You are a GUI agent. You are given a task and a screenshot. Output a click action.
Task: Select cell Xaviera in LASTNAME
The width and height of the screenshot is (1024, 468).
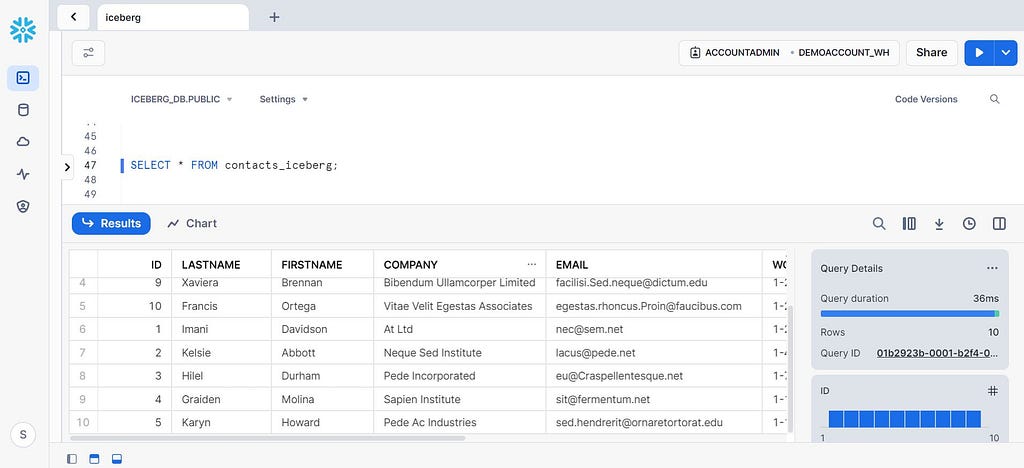click(221, 283)
